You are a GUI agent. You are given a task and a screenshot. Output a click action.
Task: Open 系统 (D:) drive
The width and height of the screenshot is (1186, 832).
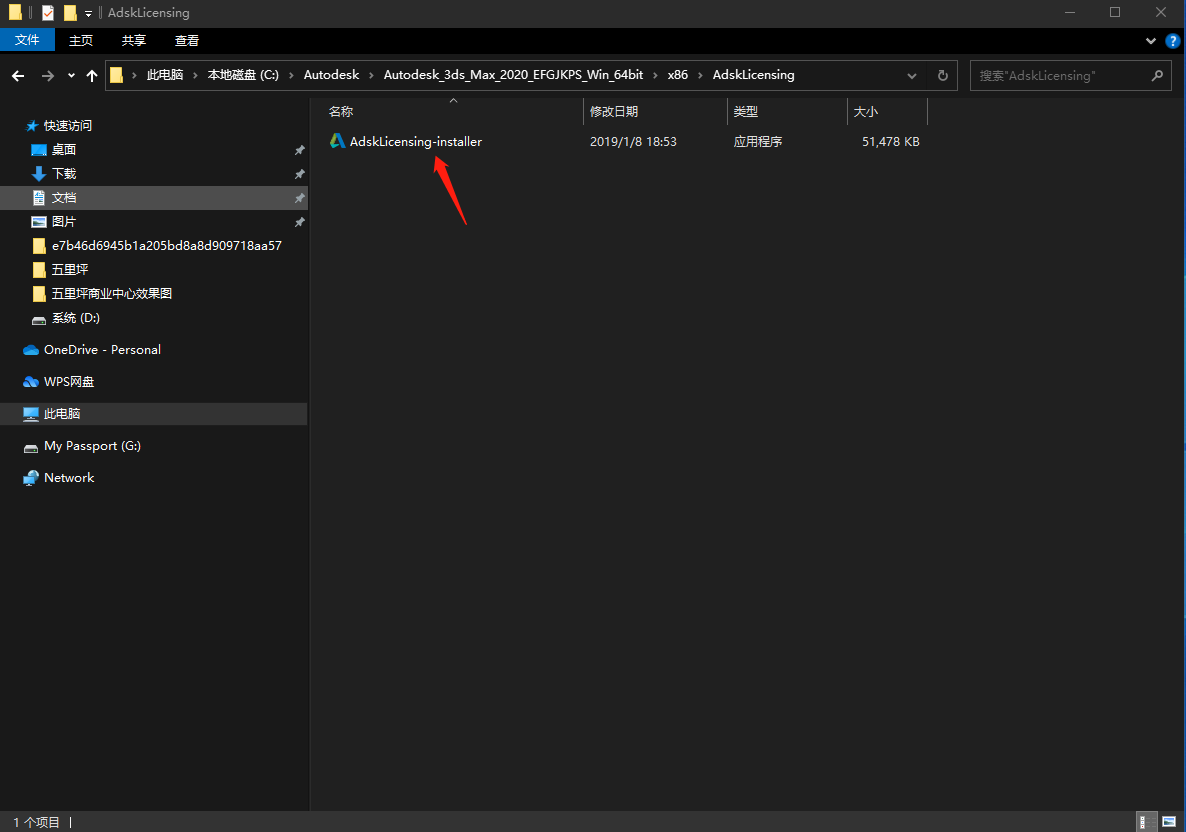[76, 318]
